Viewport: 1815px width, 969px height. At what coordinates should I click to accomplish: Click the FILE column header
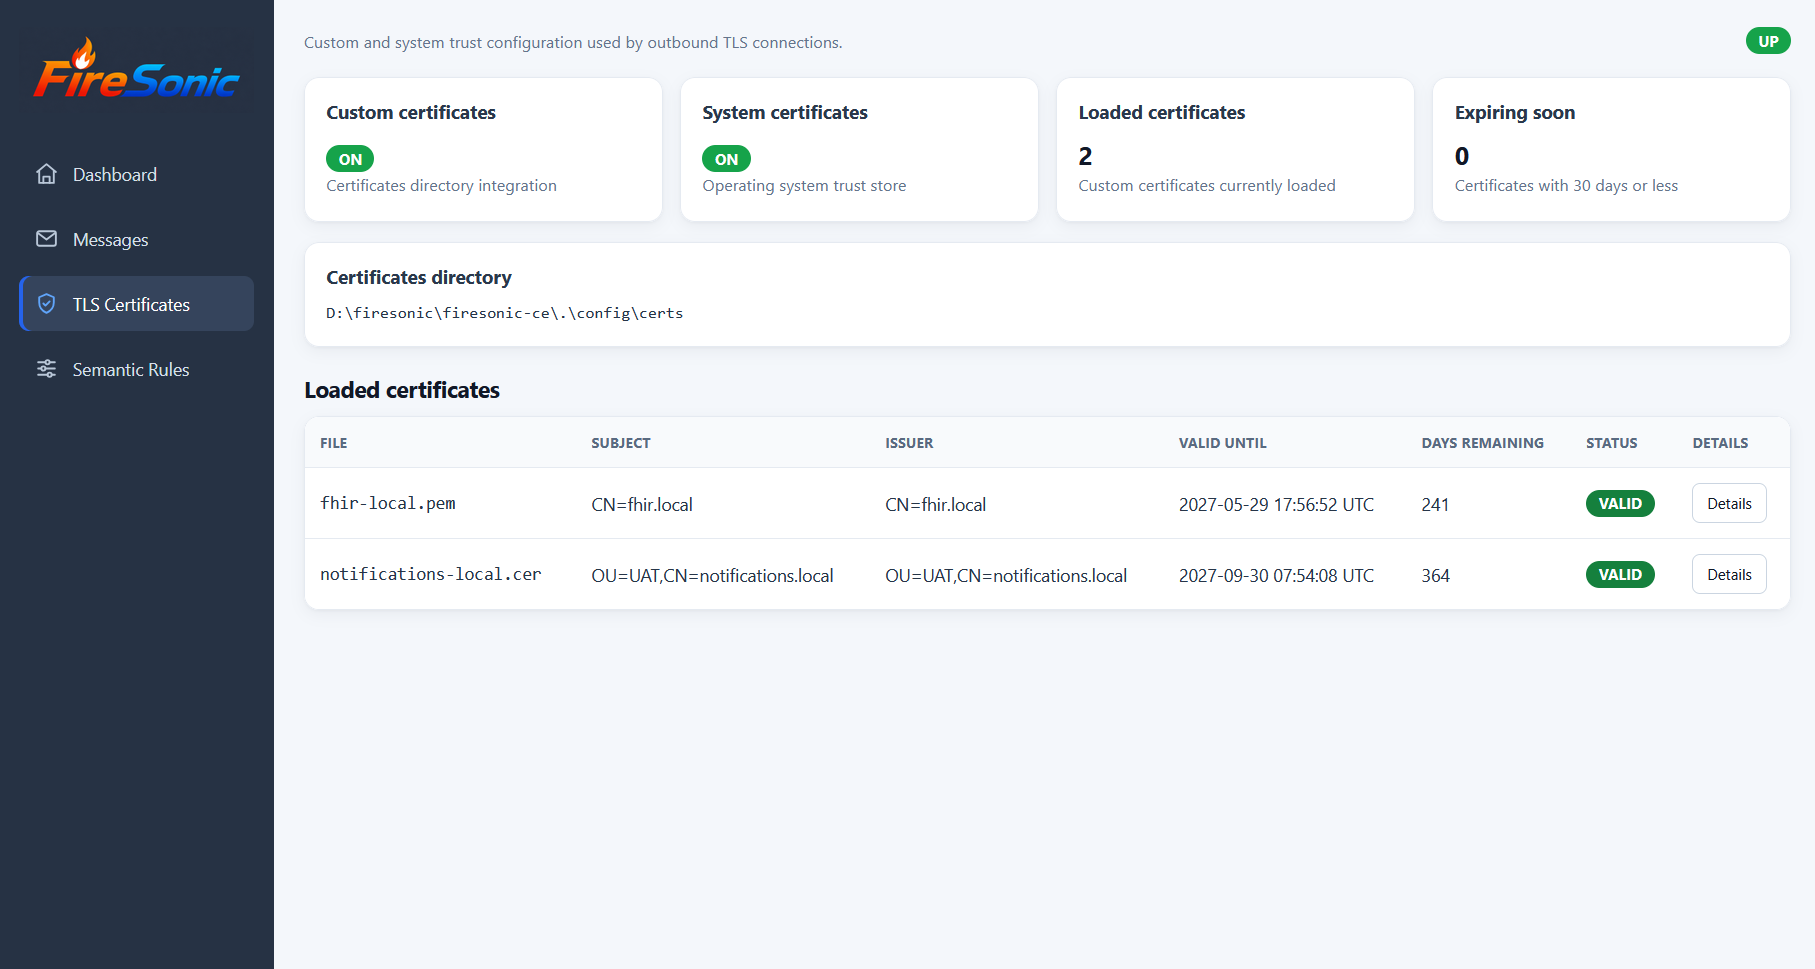[334, 443]
